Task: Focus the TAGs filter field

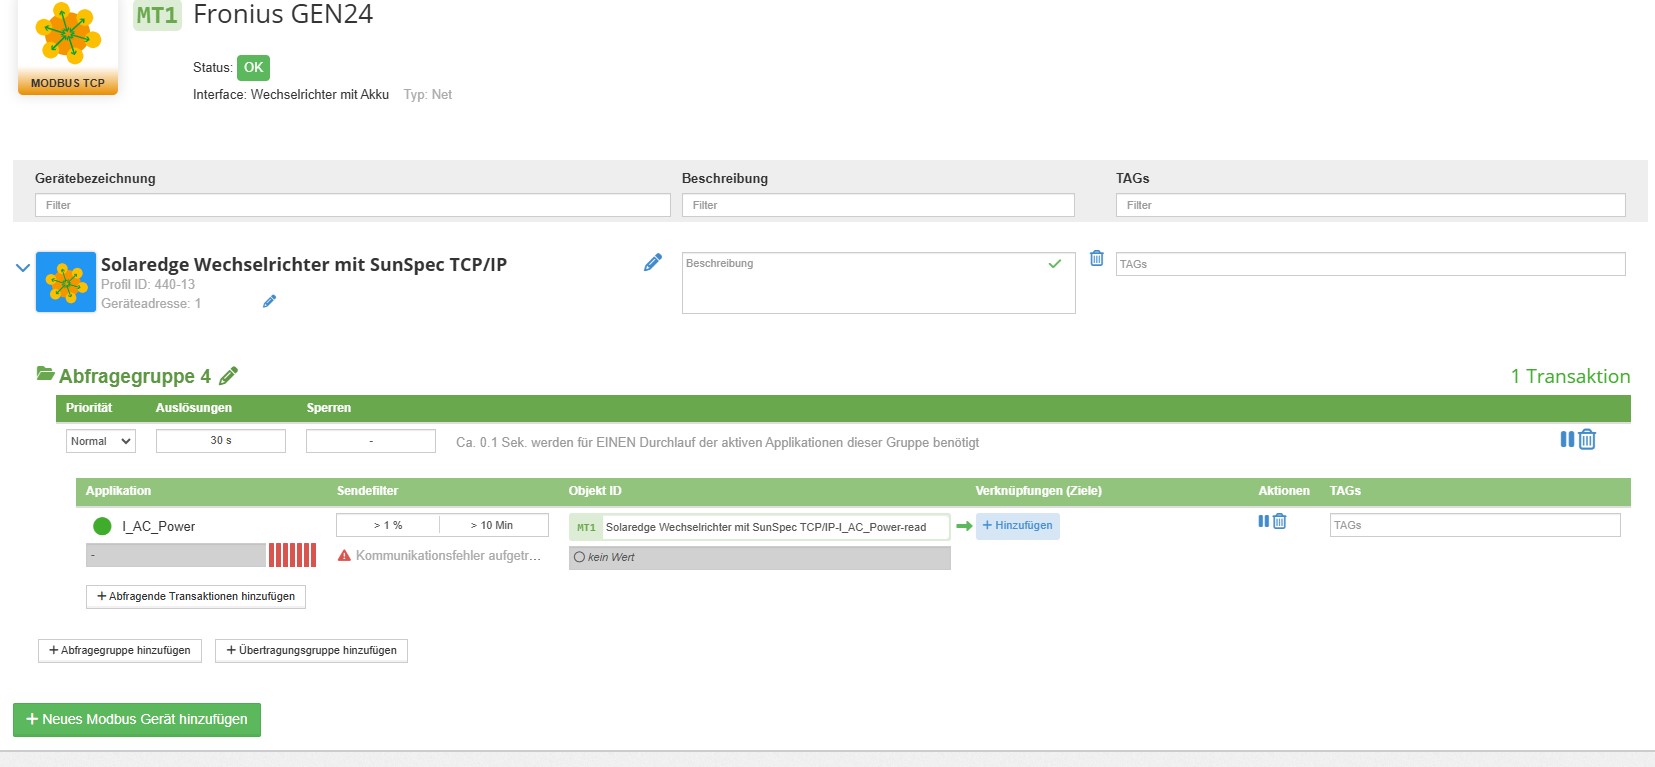Action: pyautogui.click(x=1370, y=205)
